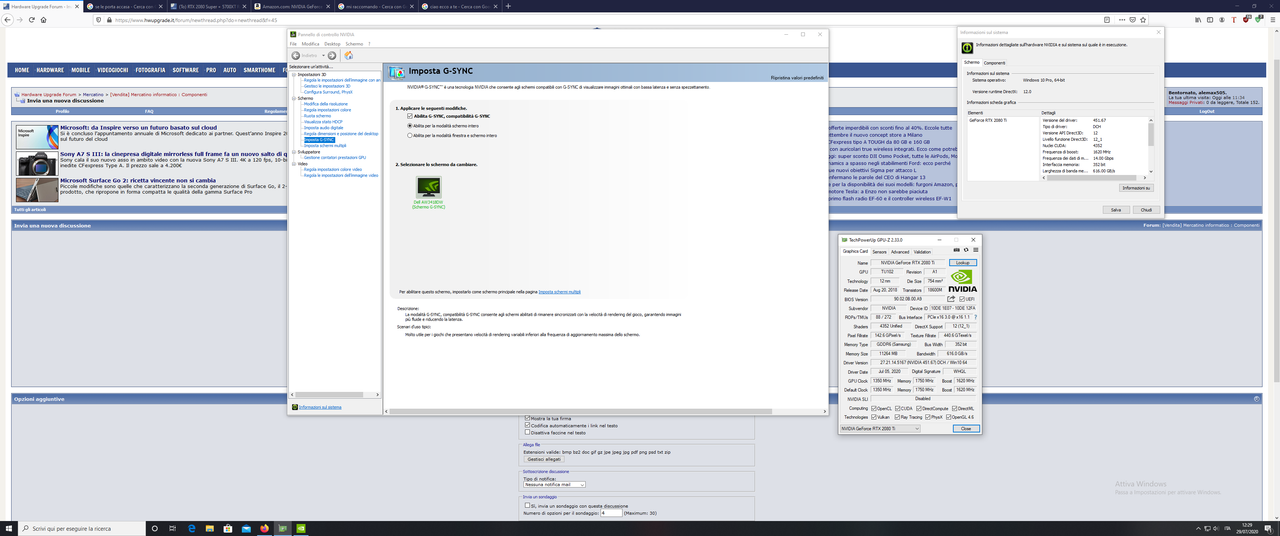Toggle 'Disattiva faccine nel testo' checkbox
Viewport: 1280px width, 536px height.
click(528, 432)
